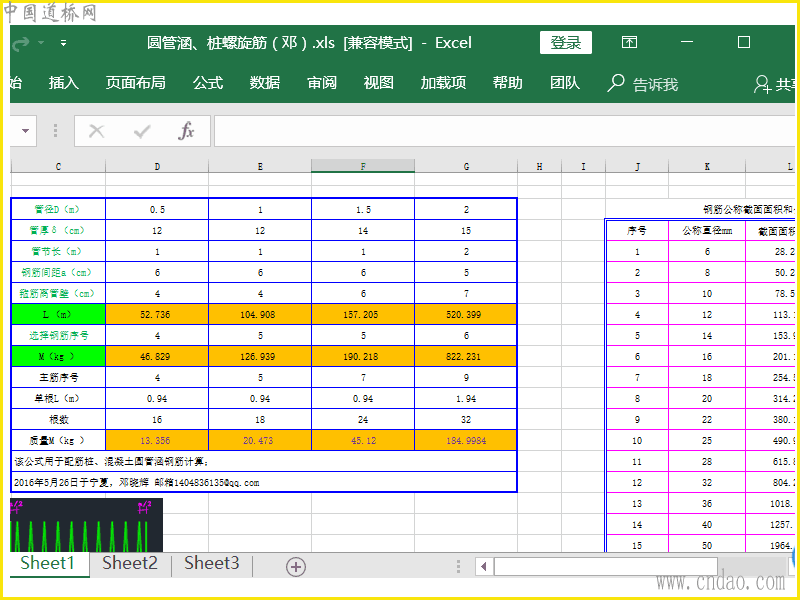Click the 共享 share icon

[763, 84]
